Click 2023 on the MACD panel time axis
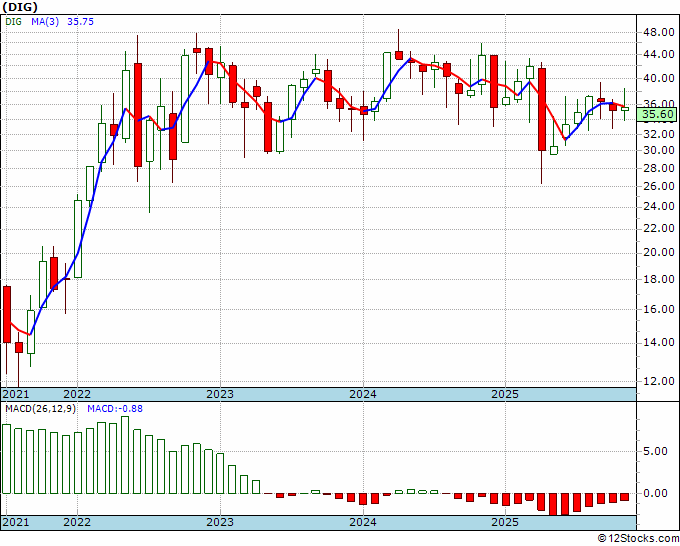Viewport: 680px width, 546px height. pos(220,522)
